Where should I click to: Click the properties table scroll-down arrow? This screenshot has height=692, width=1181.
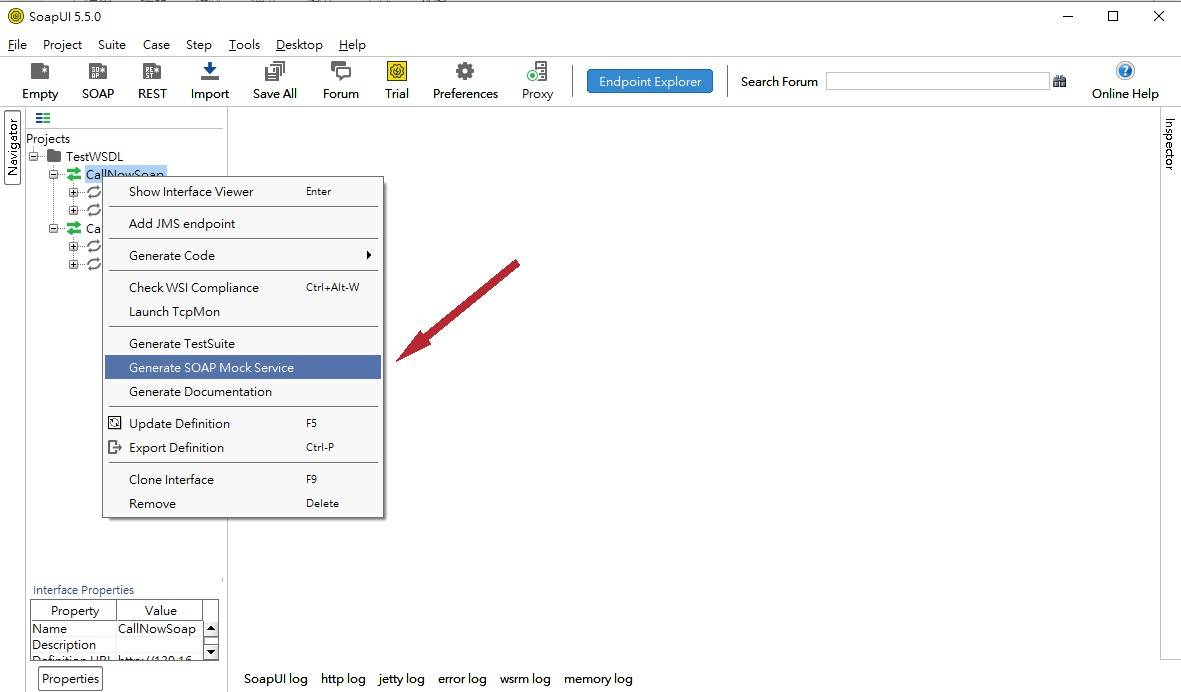(x=211, y=651)
